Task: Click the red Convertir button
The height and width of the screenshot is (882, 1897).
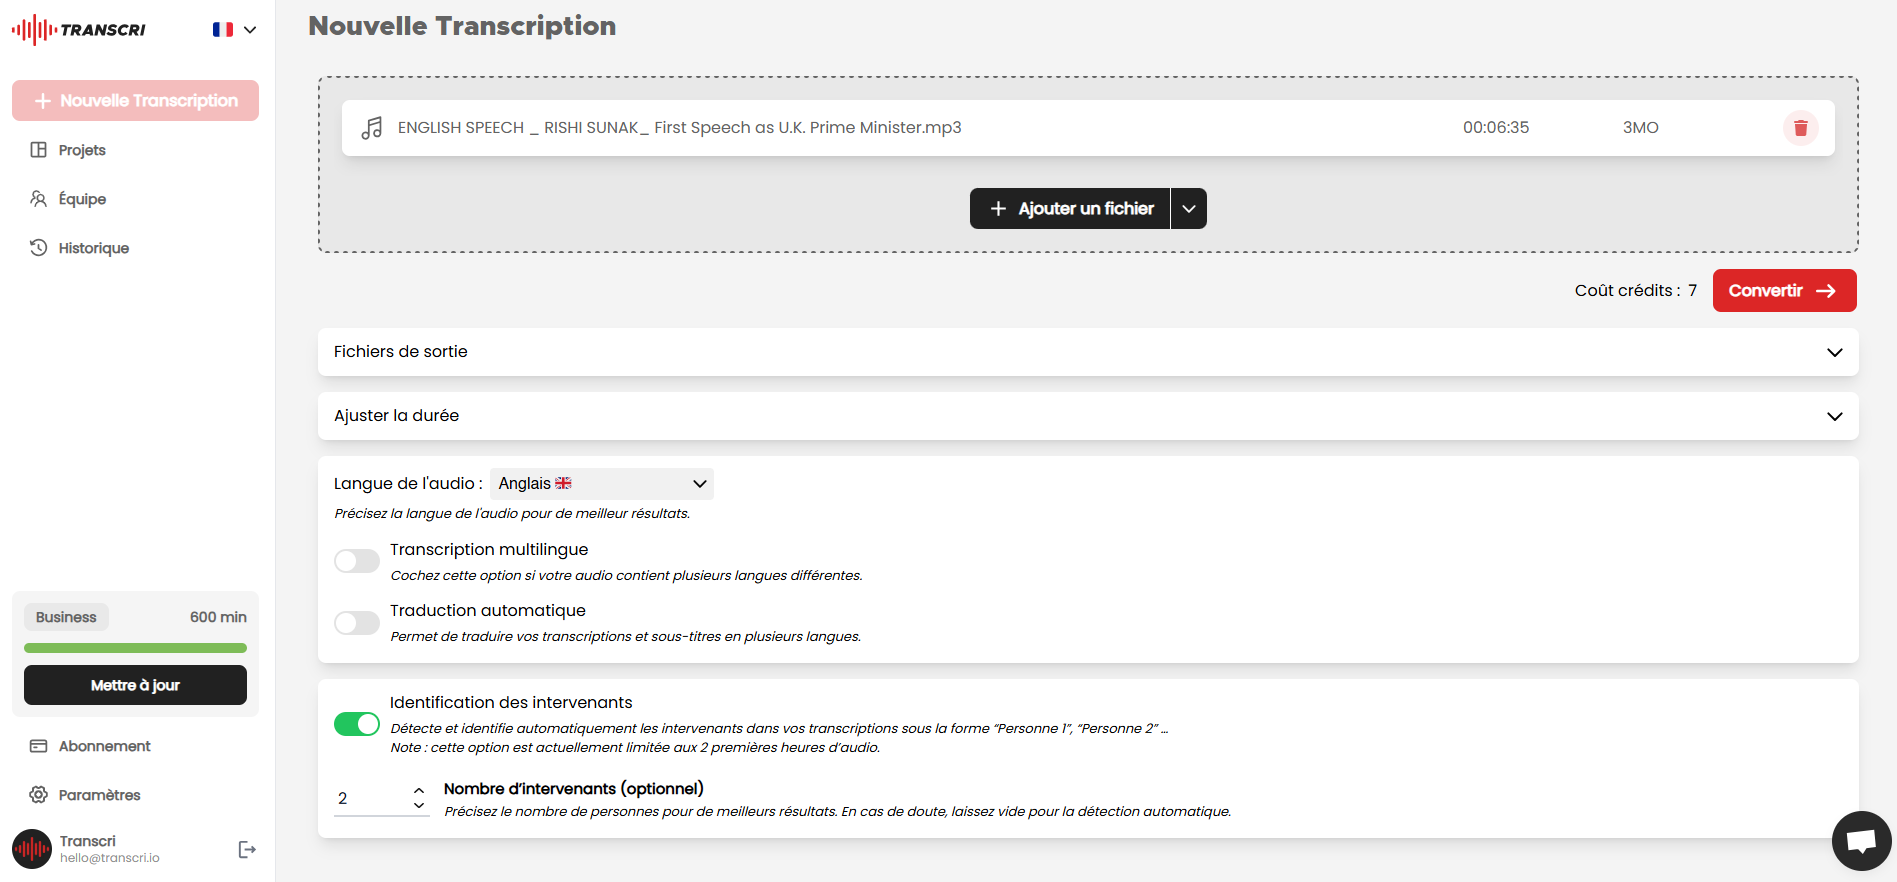Action: coord(1784,291)
